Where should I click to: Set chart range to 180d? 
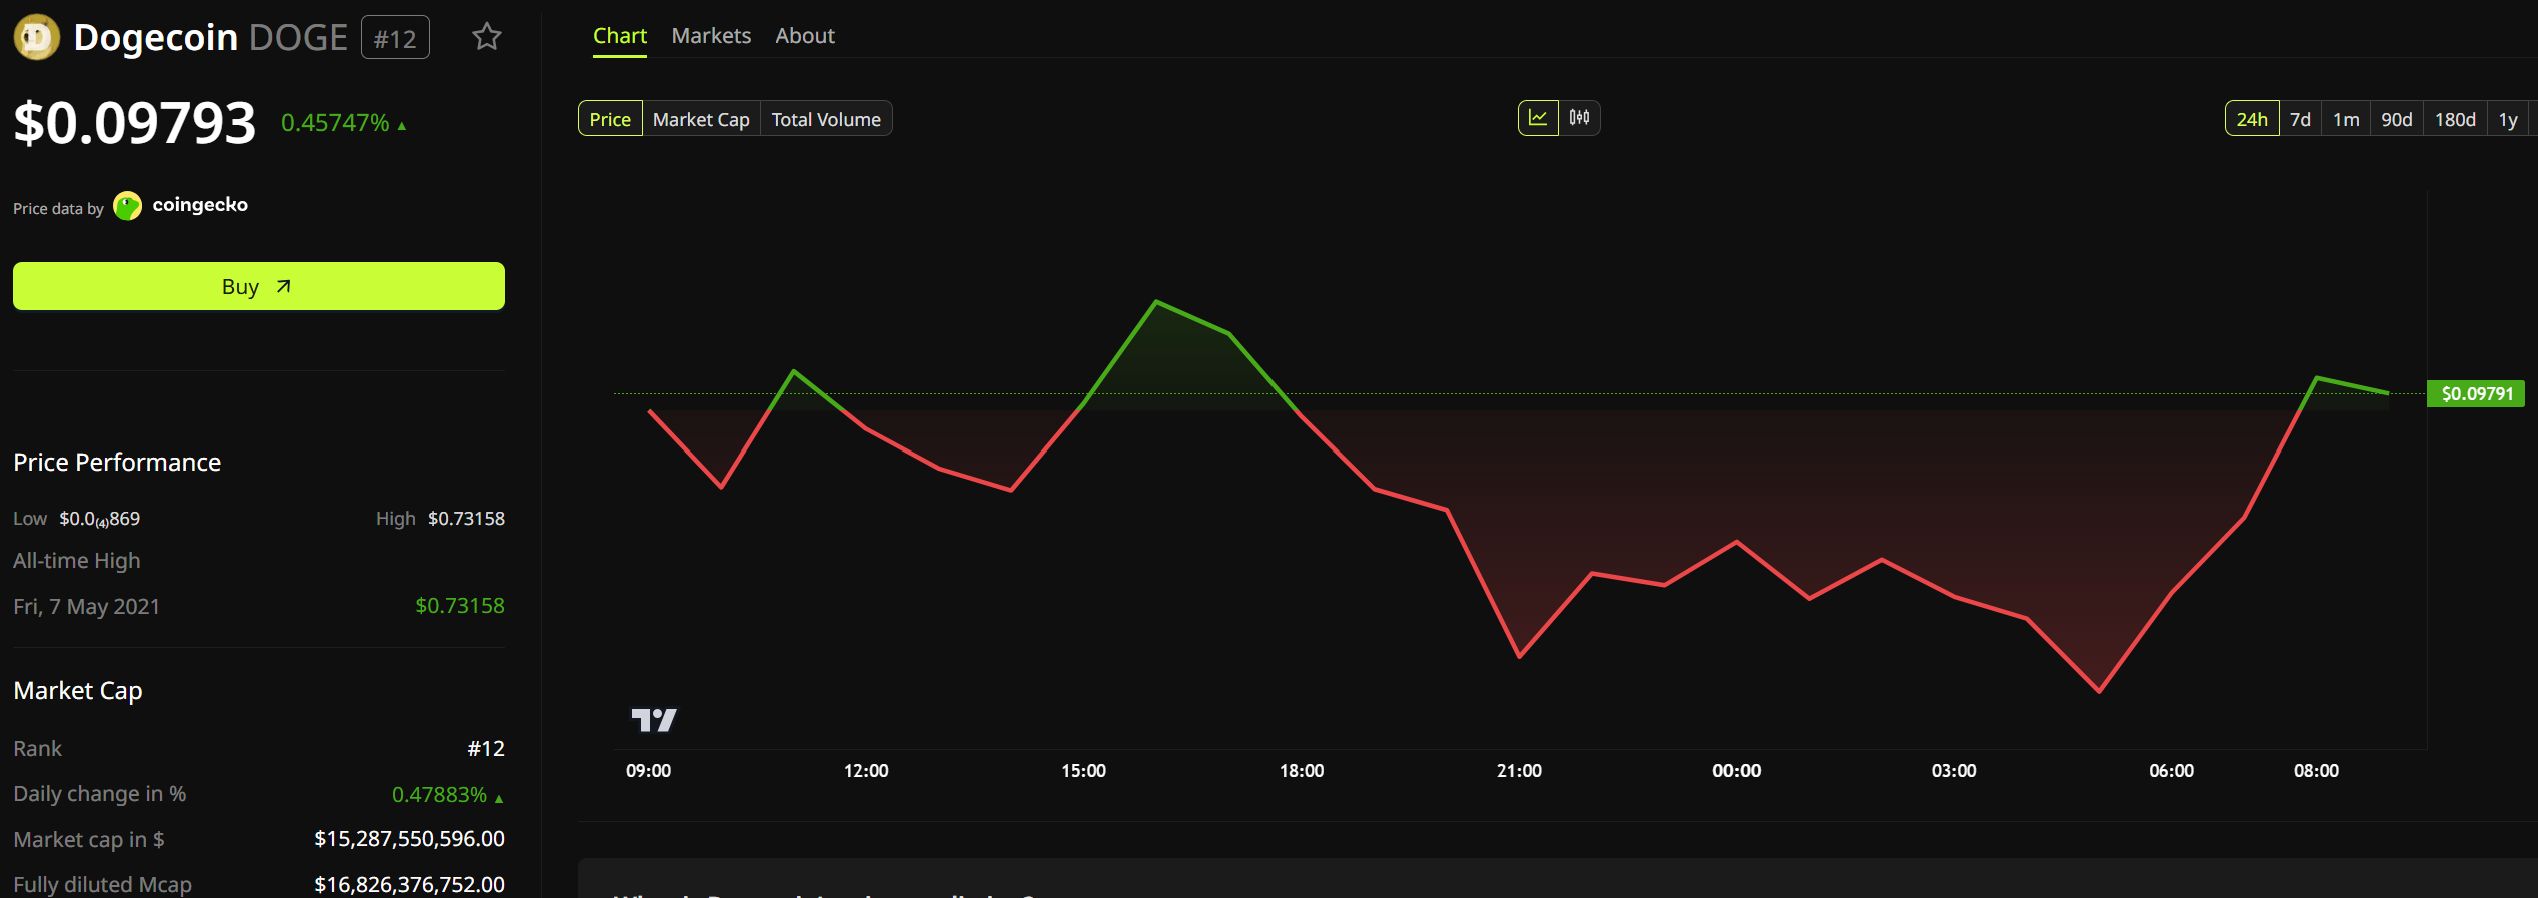(2455, 119)
